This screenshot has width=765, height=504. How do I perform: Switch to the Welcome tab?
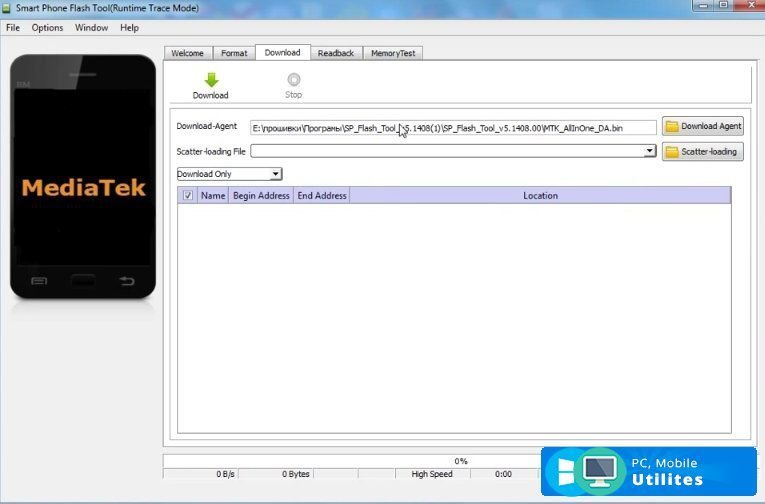tap(188, 53)
